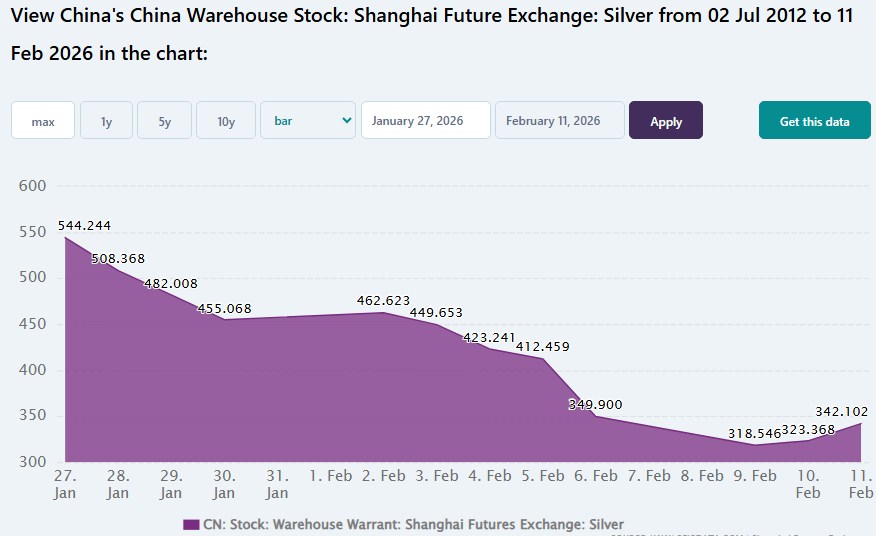The height and width of the screenshot is (536, 876).
Task: Click the February 11, 2026 end date field
Action: click(x=559, y=120)
